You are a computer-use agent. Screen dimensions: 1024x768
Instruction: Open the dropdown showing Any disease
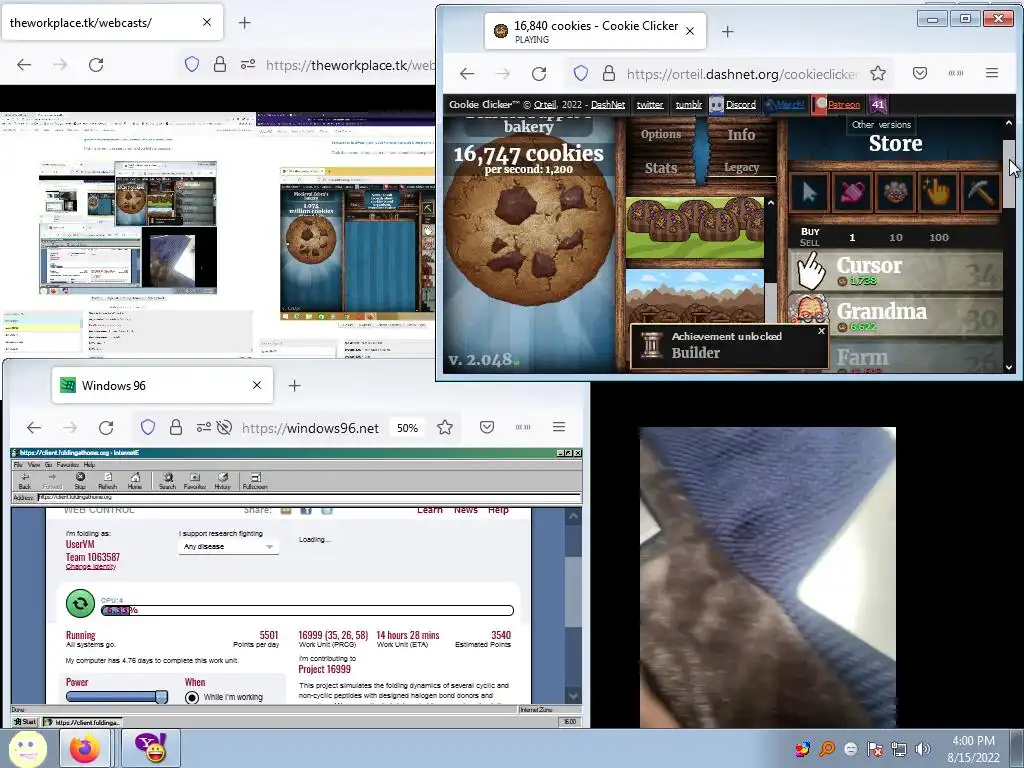pyautogui.click(x=229, y=547)
